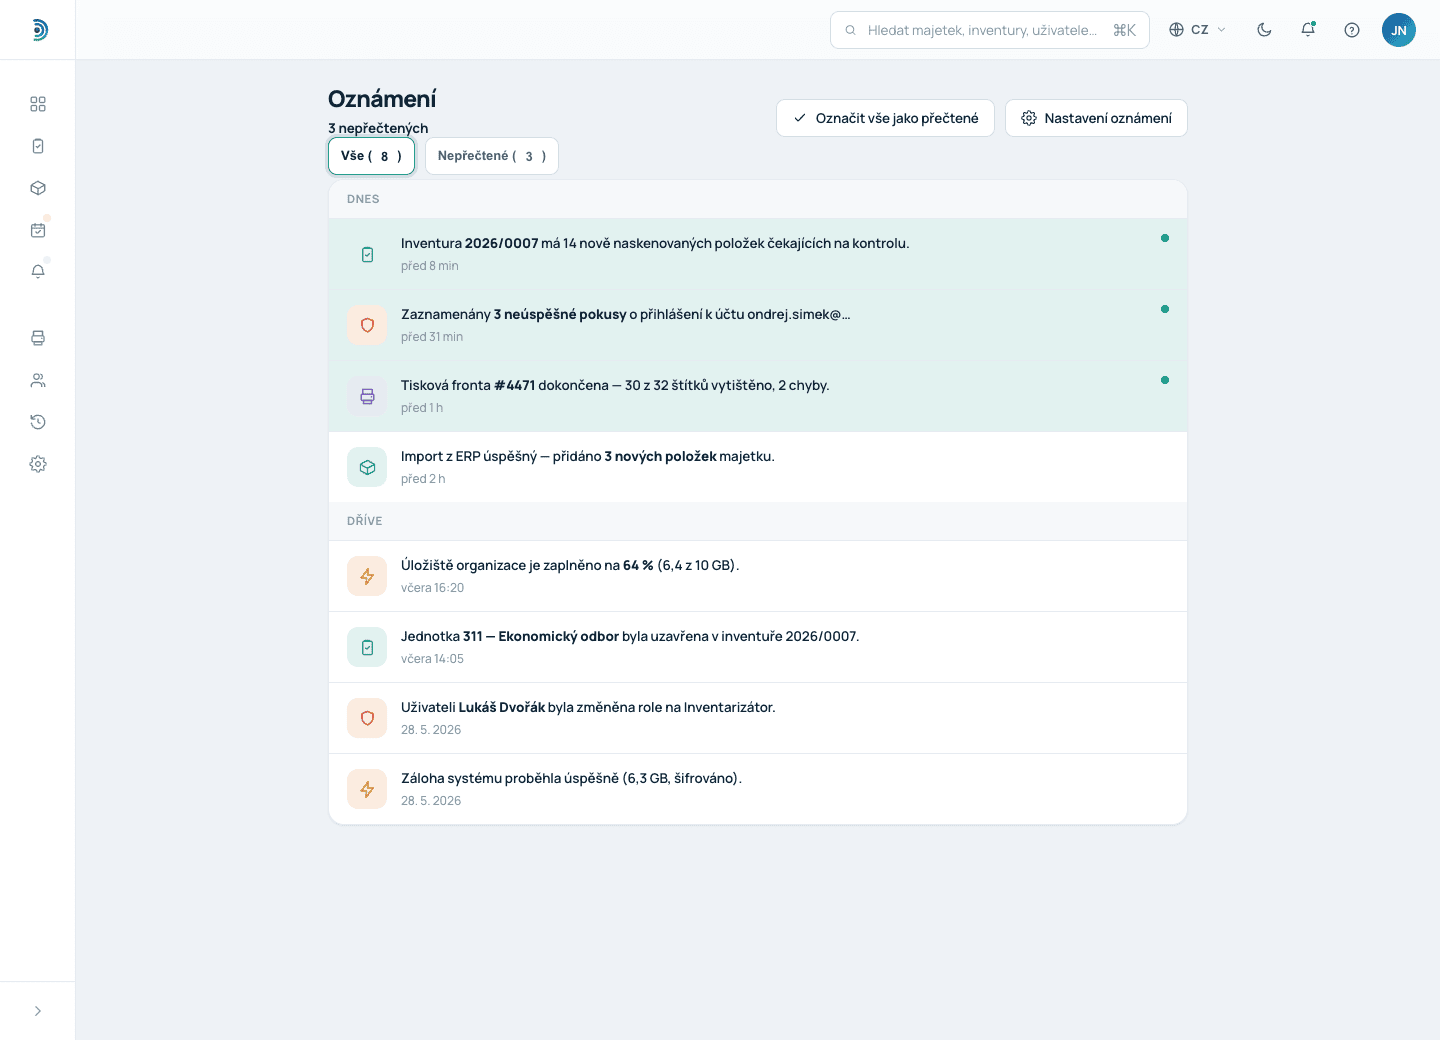The width and height of the screenshot is (1440, 1040).
Task: Click the shield icon of Lukáš Dvořák notification
Action: (367, 718)
